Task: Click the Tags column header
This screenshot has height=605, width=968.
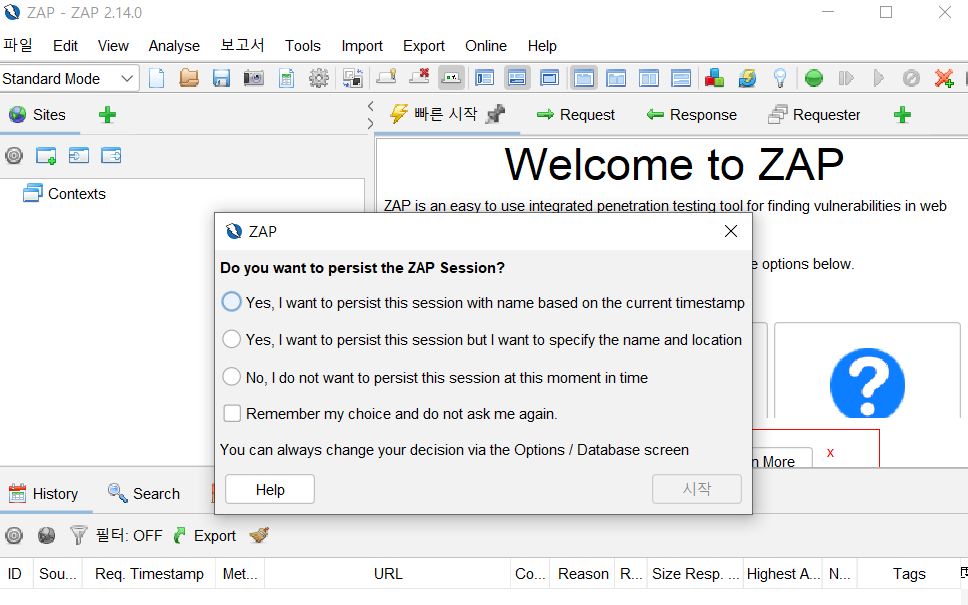Action: [x=909, y=574]
